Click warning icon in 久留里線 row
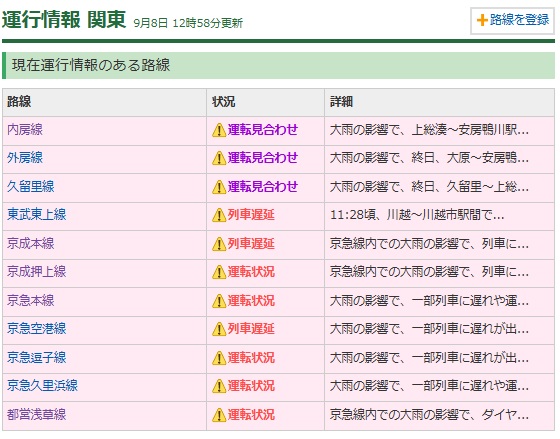Image resolution: width=560 pixels, height=439 pixels. click(x=219, y=187)
